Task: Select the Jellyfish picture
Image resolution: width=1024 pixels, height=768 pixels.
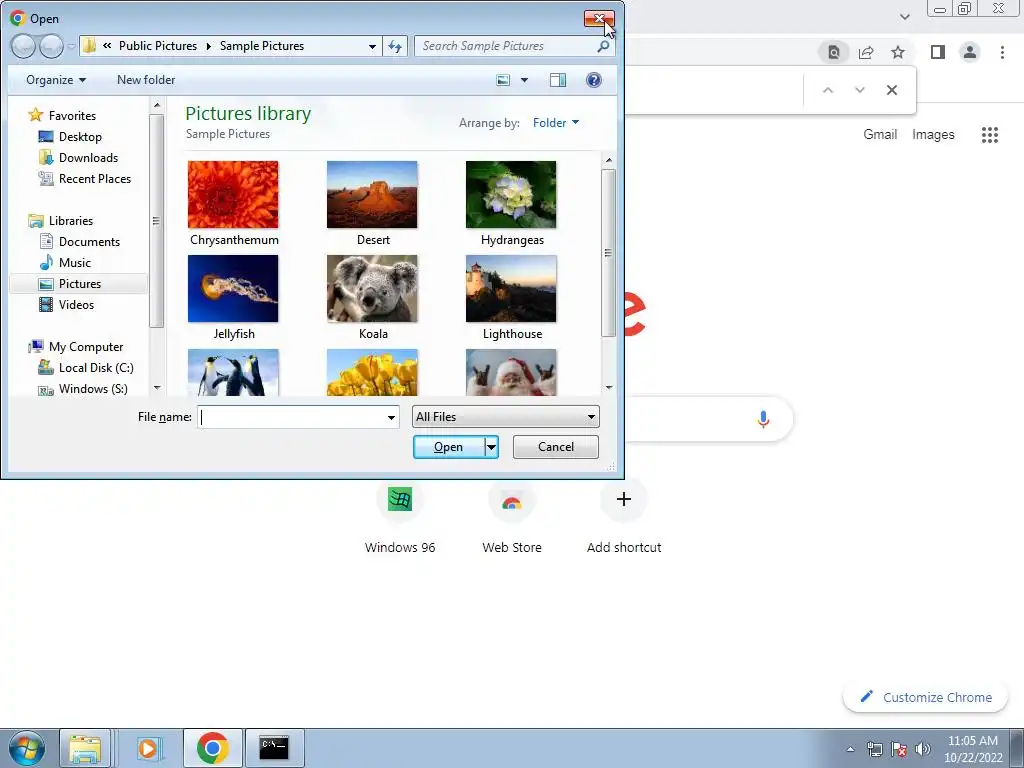Action: pyautogui.click(x=233, y=298)
